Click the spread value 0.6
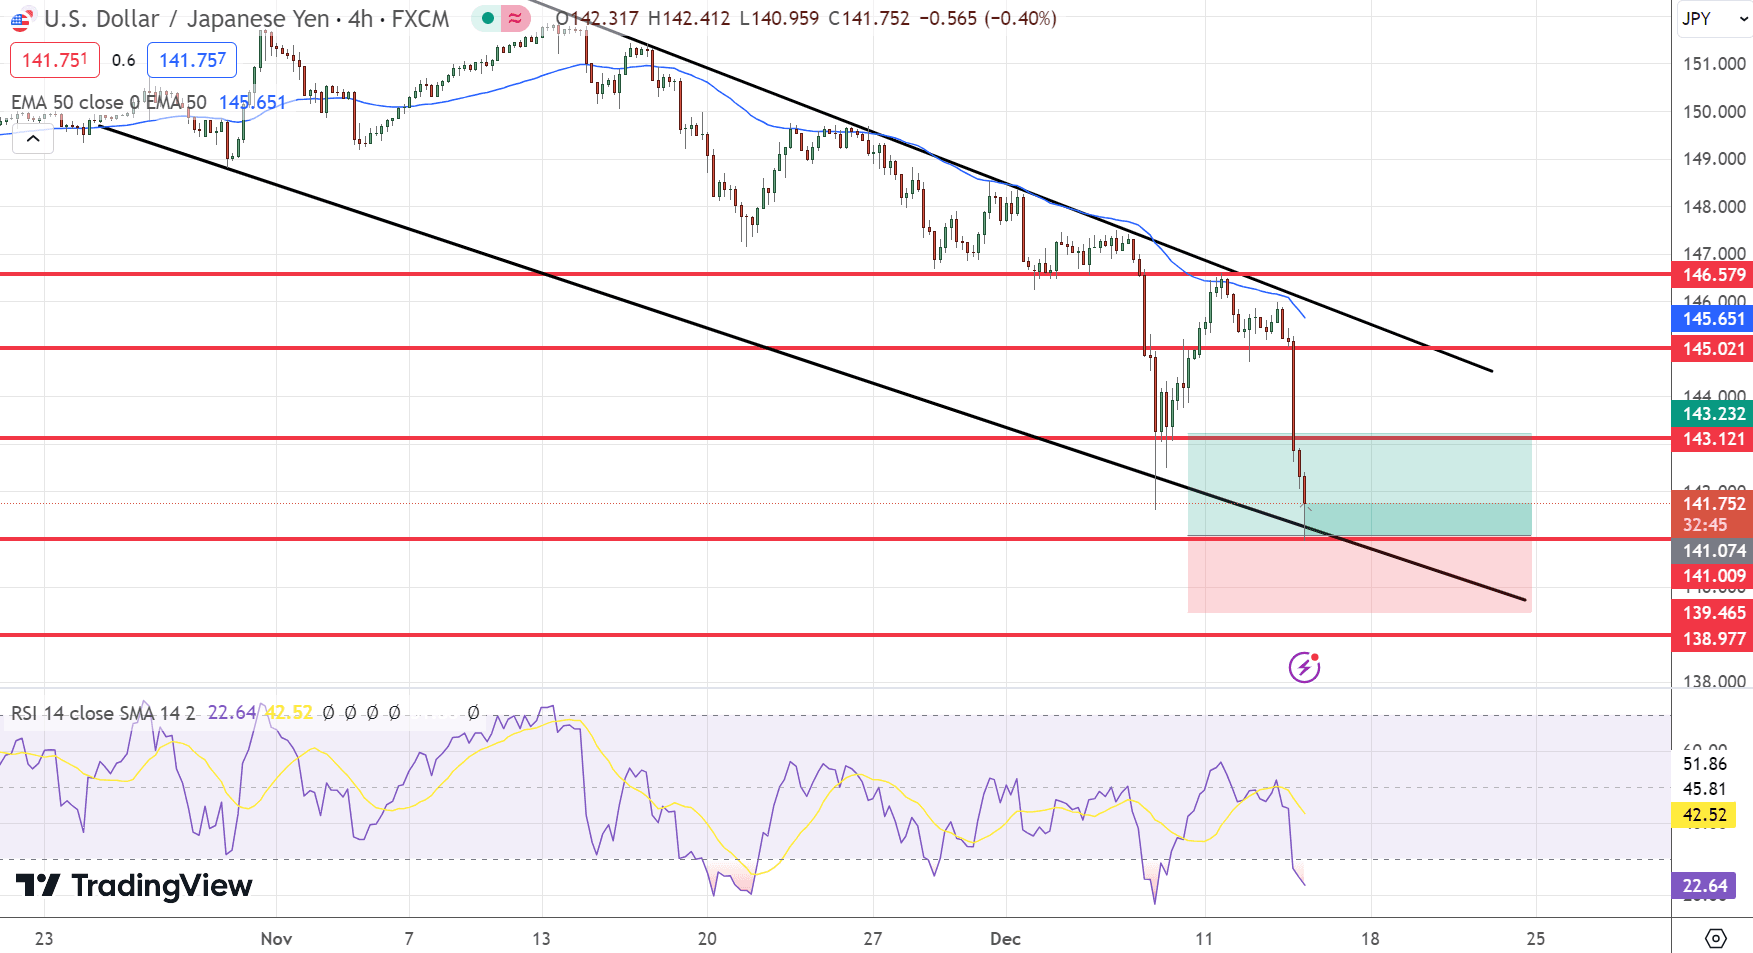 tap(123, 60)
